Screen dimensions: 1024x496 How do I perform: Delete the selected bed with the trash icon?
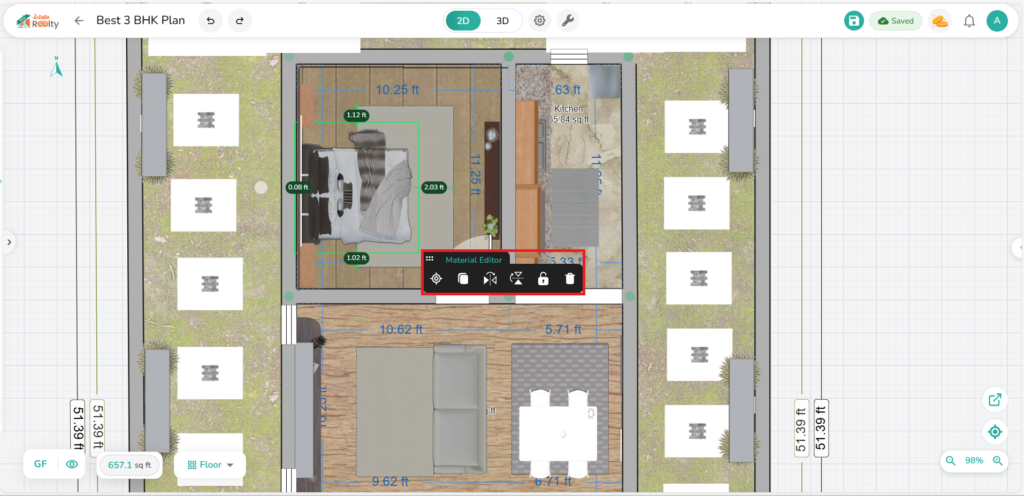pos(569,279)
